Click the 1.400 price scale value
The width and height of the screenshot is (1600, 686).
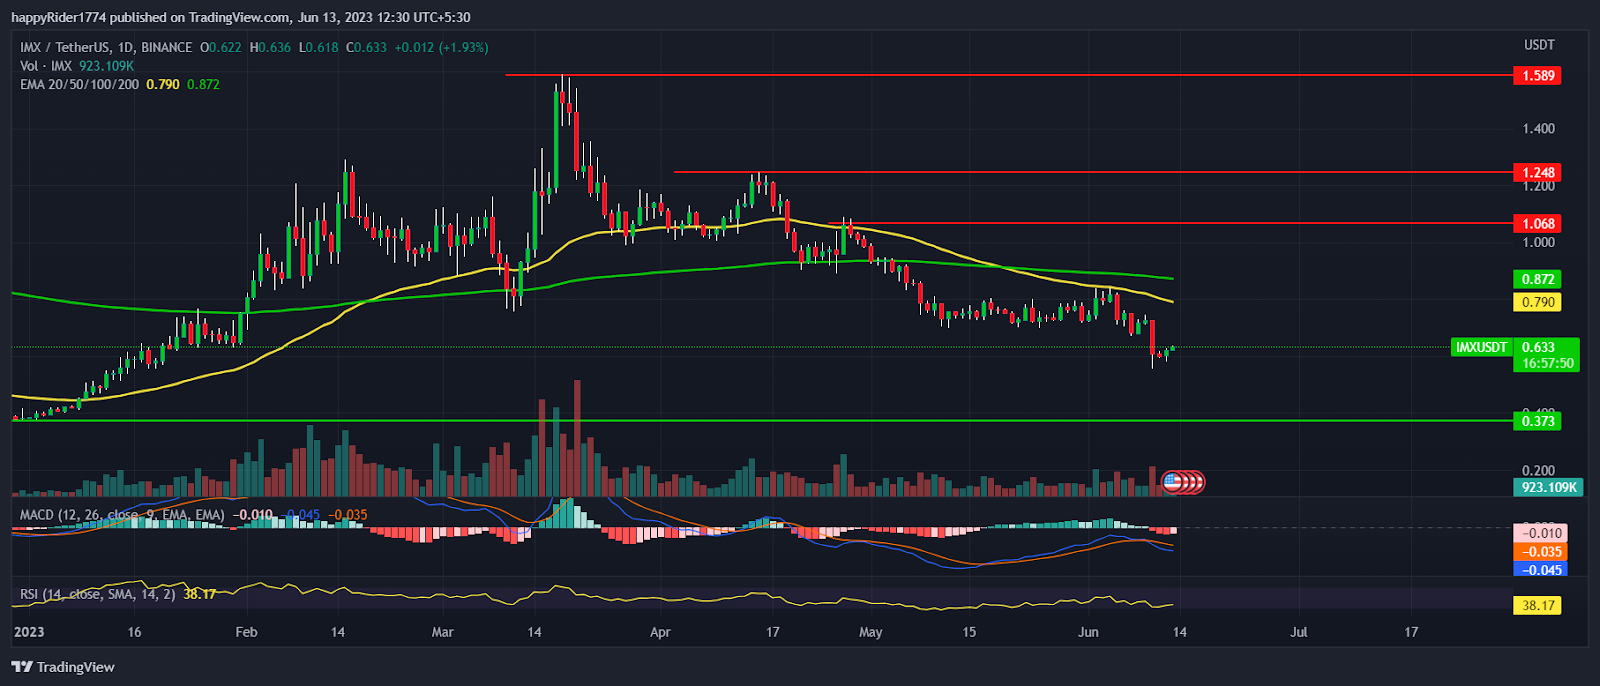[x=1538, y=128]
